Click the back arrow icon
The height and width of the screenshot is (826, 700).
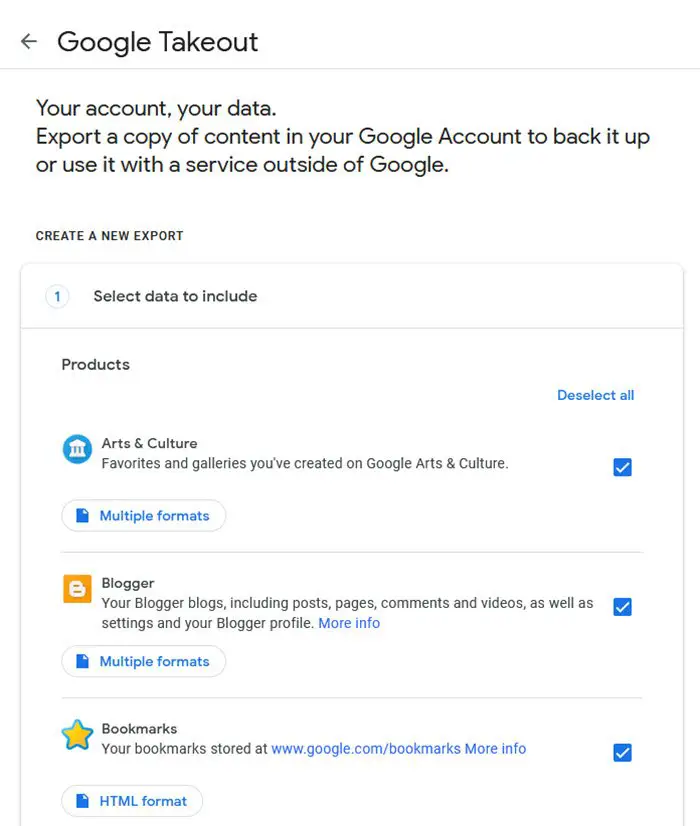tap(29, 41)
